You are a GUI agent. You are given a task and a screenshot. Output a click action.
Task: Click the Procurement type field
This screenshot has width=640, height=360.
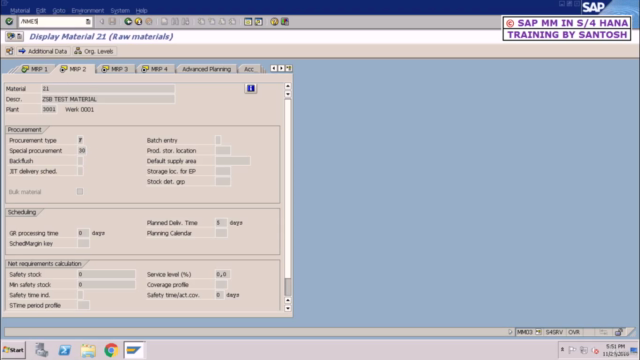(x=80, y=140)
